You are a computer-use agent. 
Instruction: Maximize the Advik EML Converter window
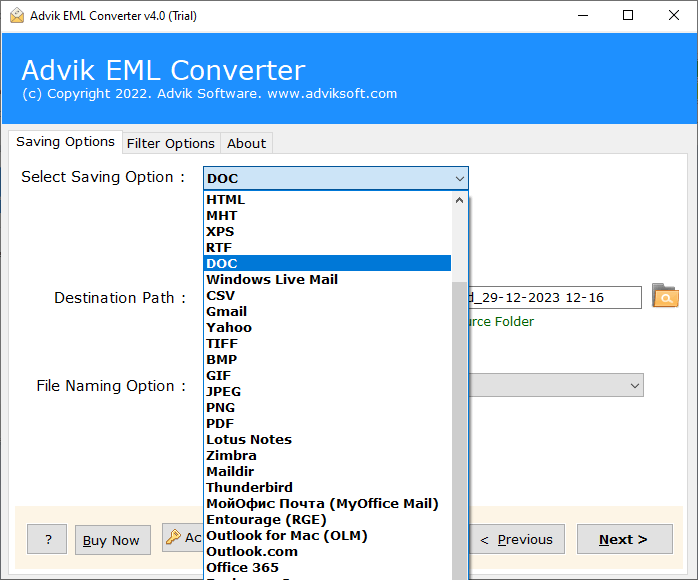tap(628, 16)
